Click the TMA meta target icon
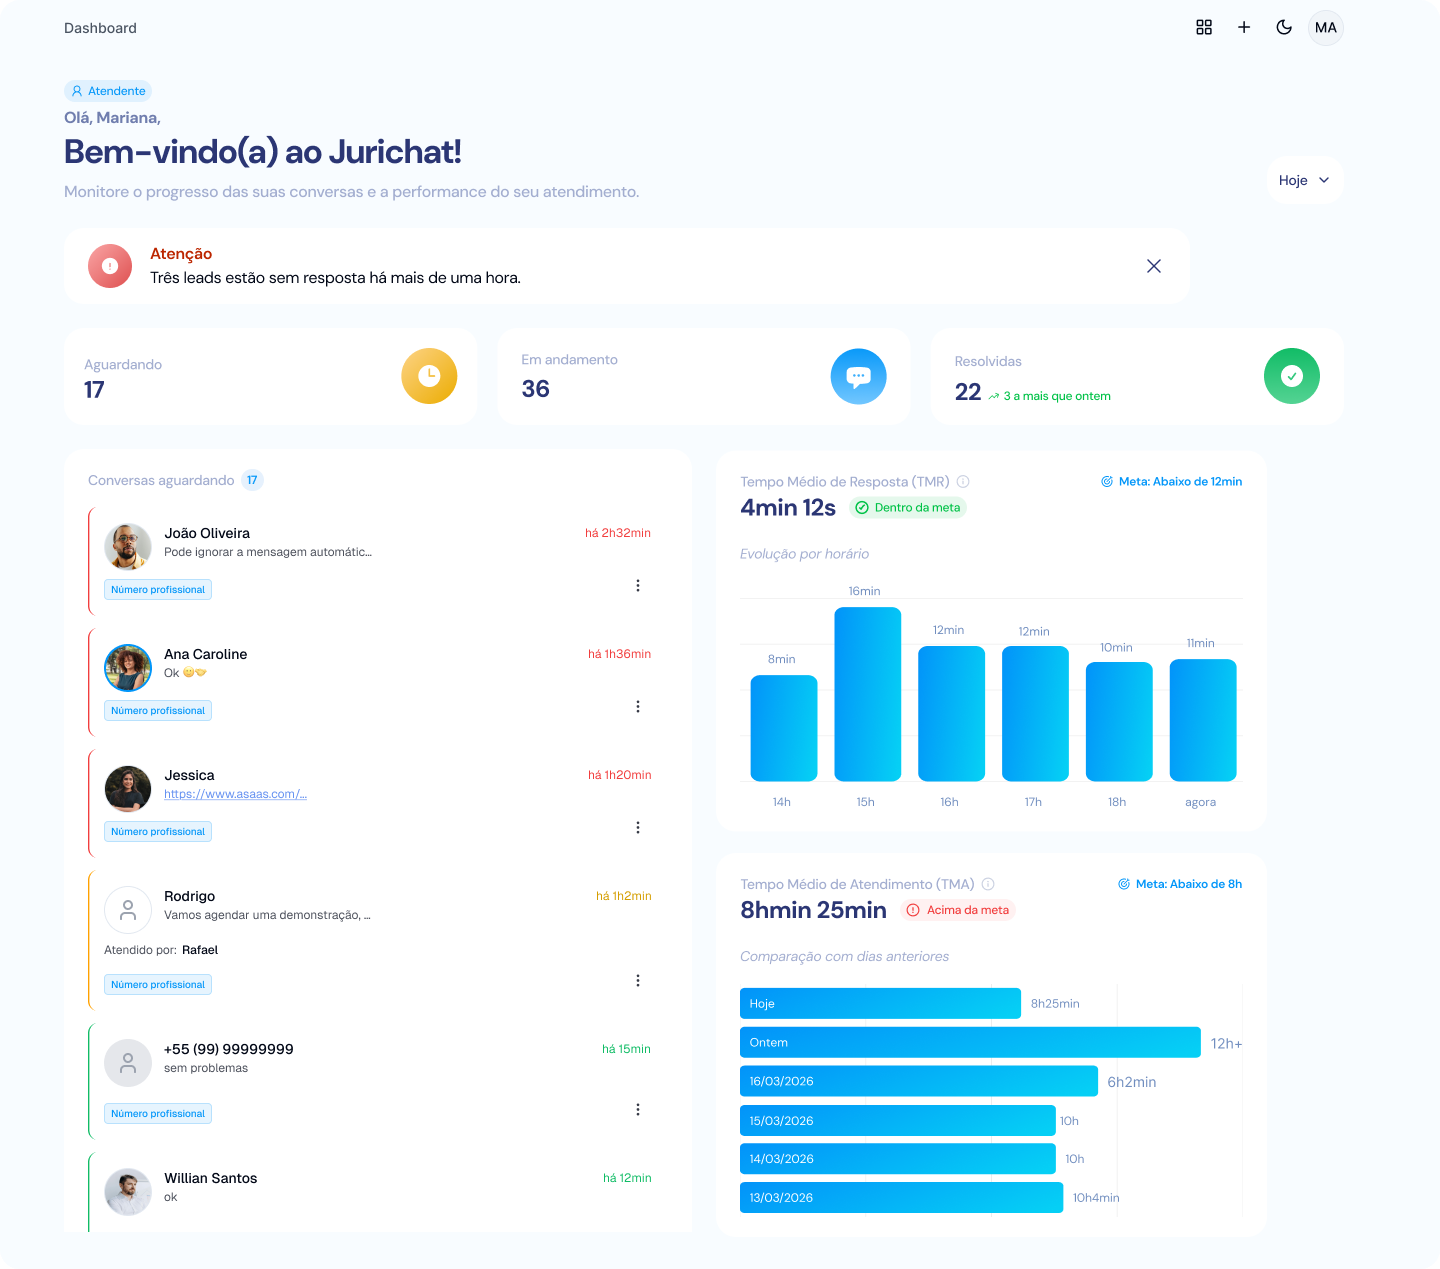The image size is (1440, 1269). point(1124,884)
